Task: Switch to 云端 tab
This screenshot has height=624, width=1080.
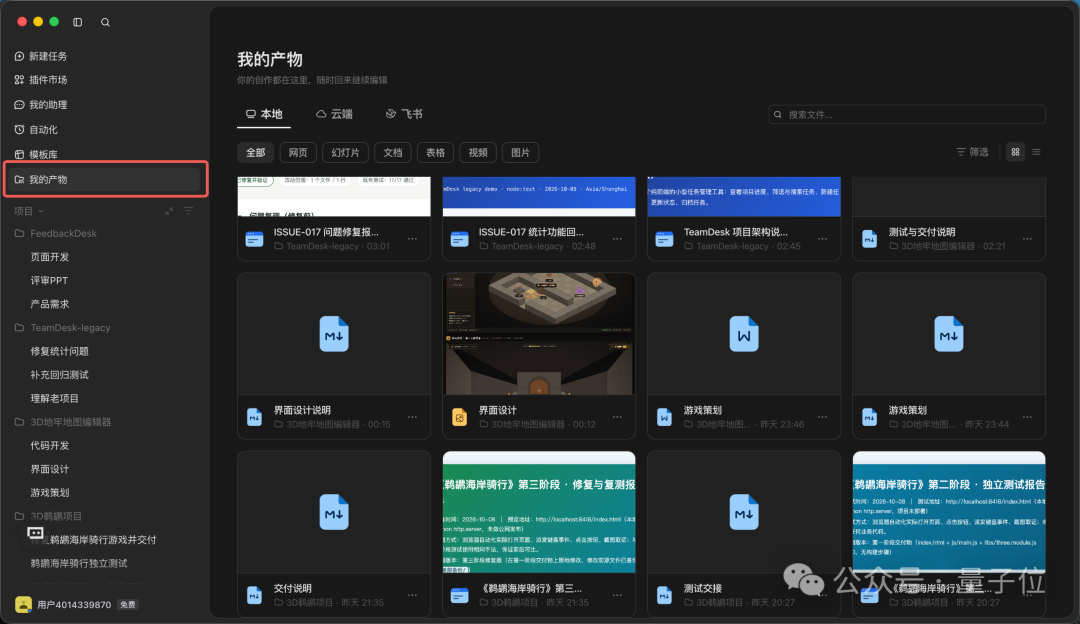Action: coord(334,114)
